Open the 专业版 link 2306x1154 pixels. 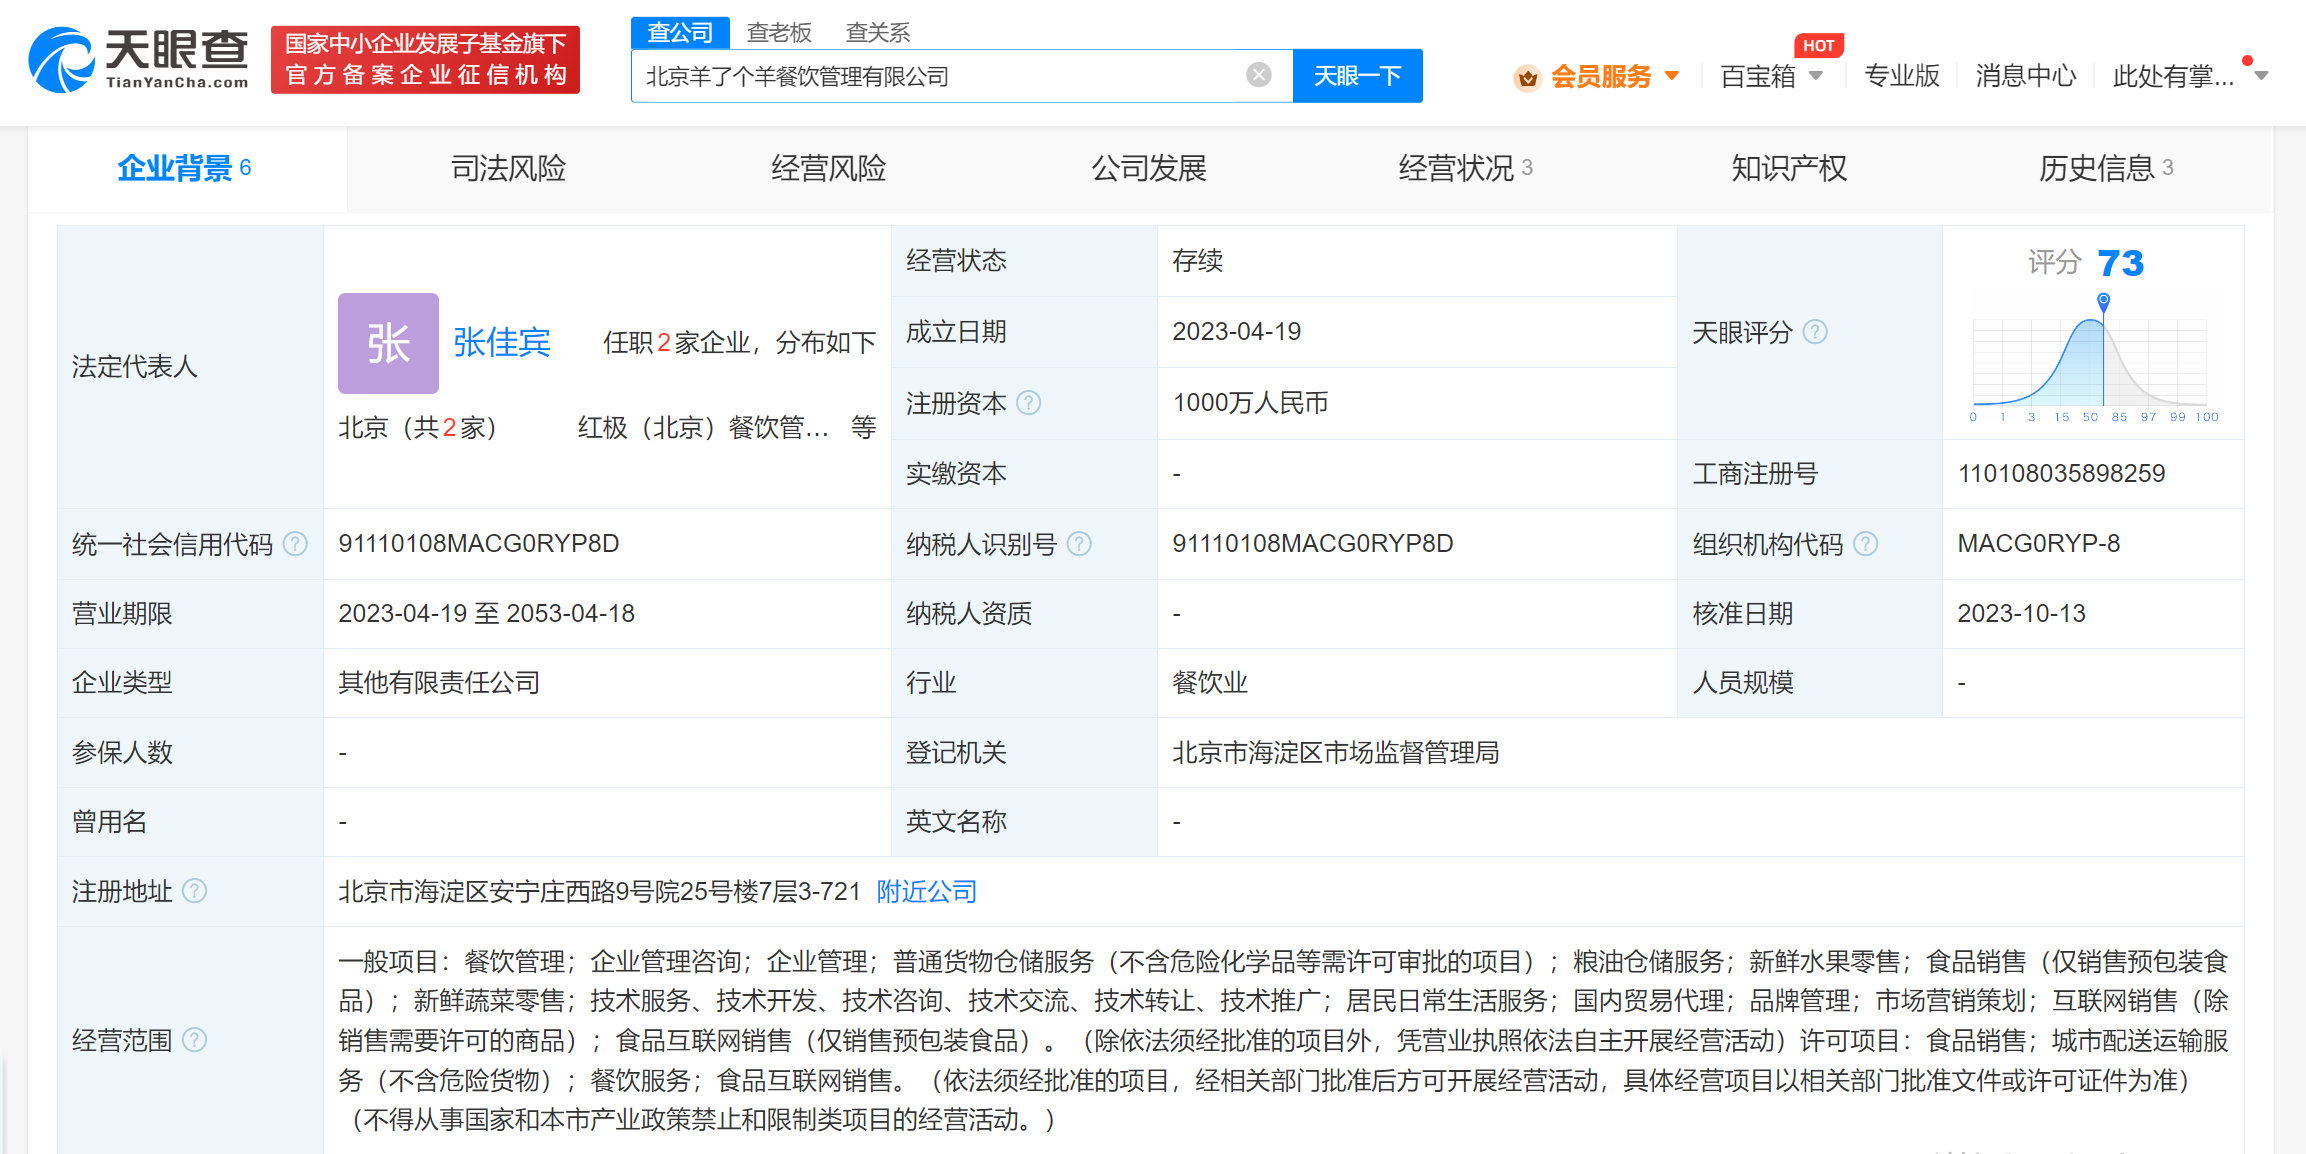pos(1901,76)
